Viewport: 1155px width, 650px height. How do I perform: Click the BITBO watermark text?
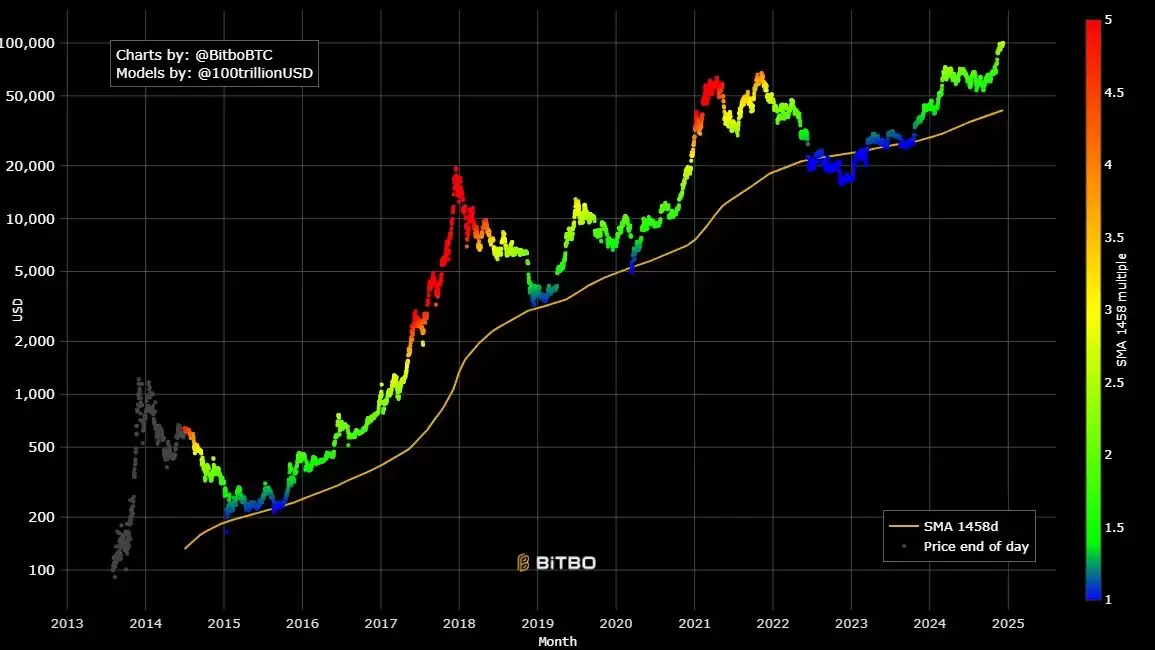click(565, 563)
